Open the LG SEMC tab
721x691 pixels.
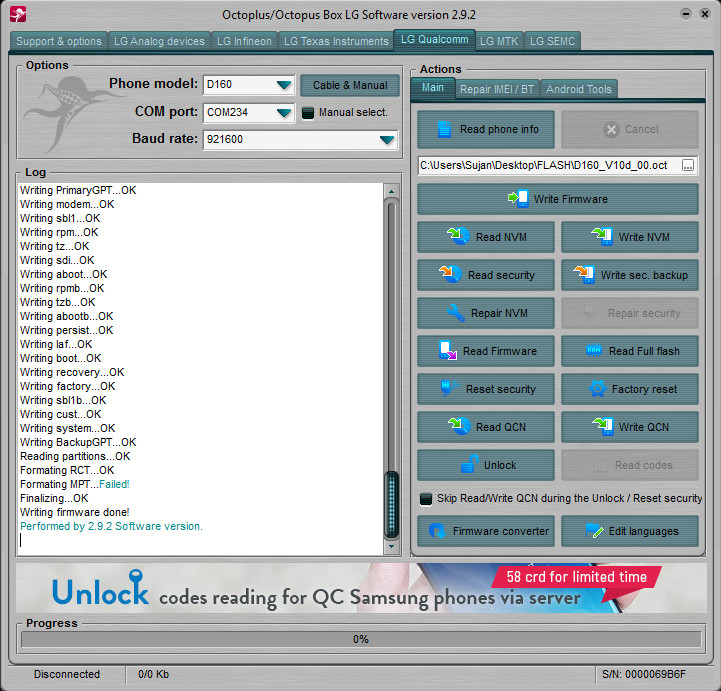552,41
